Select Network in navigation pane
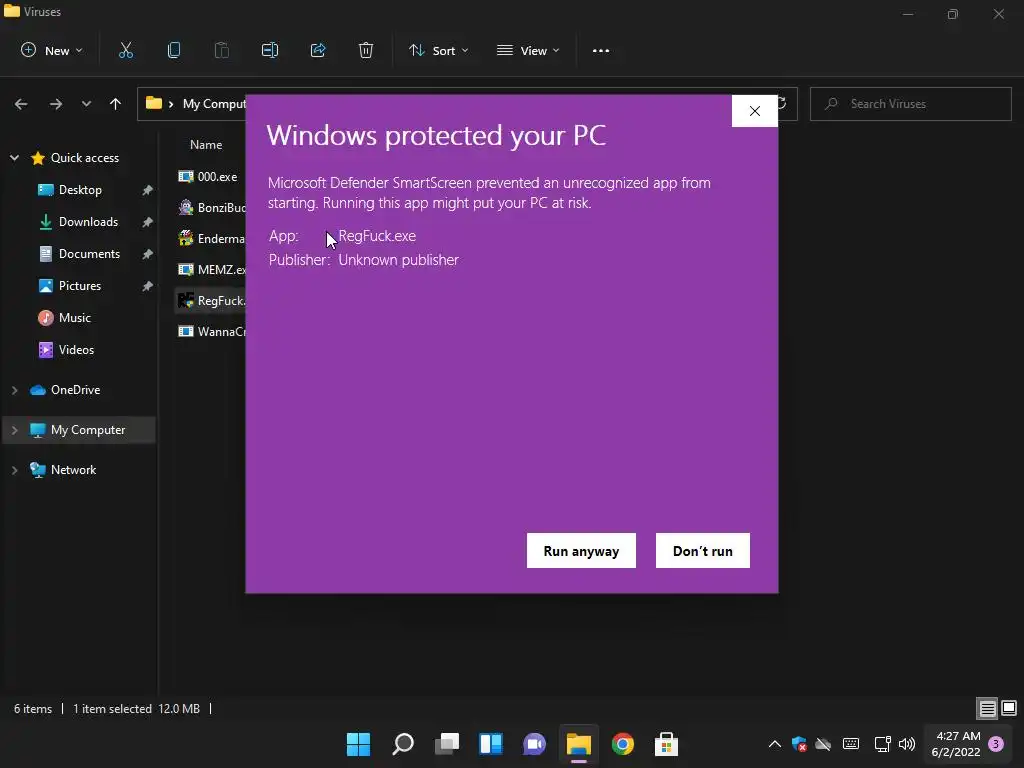Screen dimensions: 1024x768 73,470
